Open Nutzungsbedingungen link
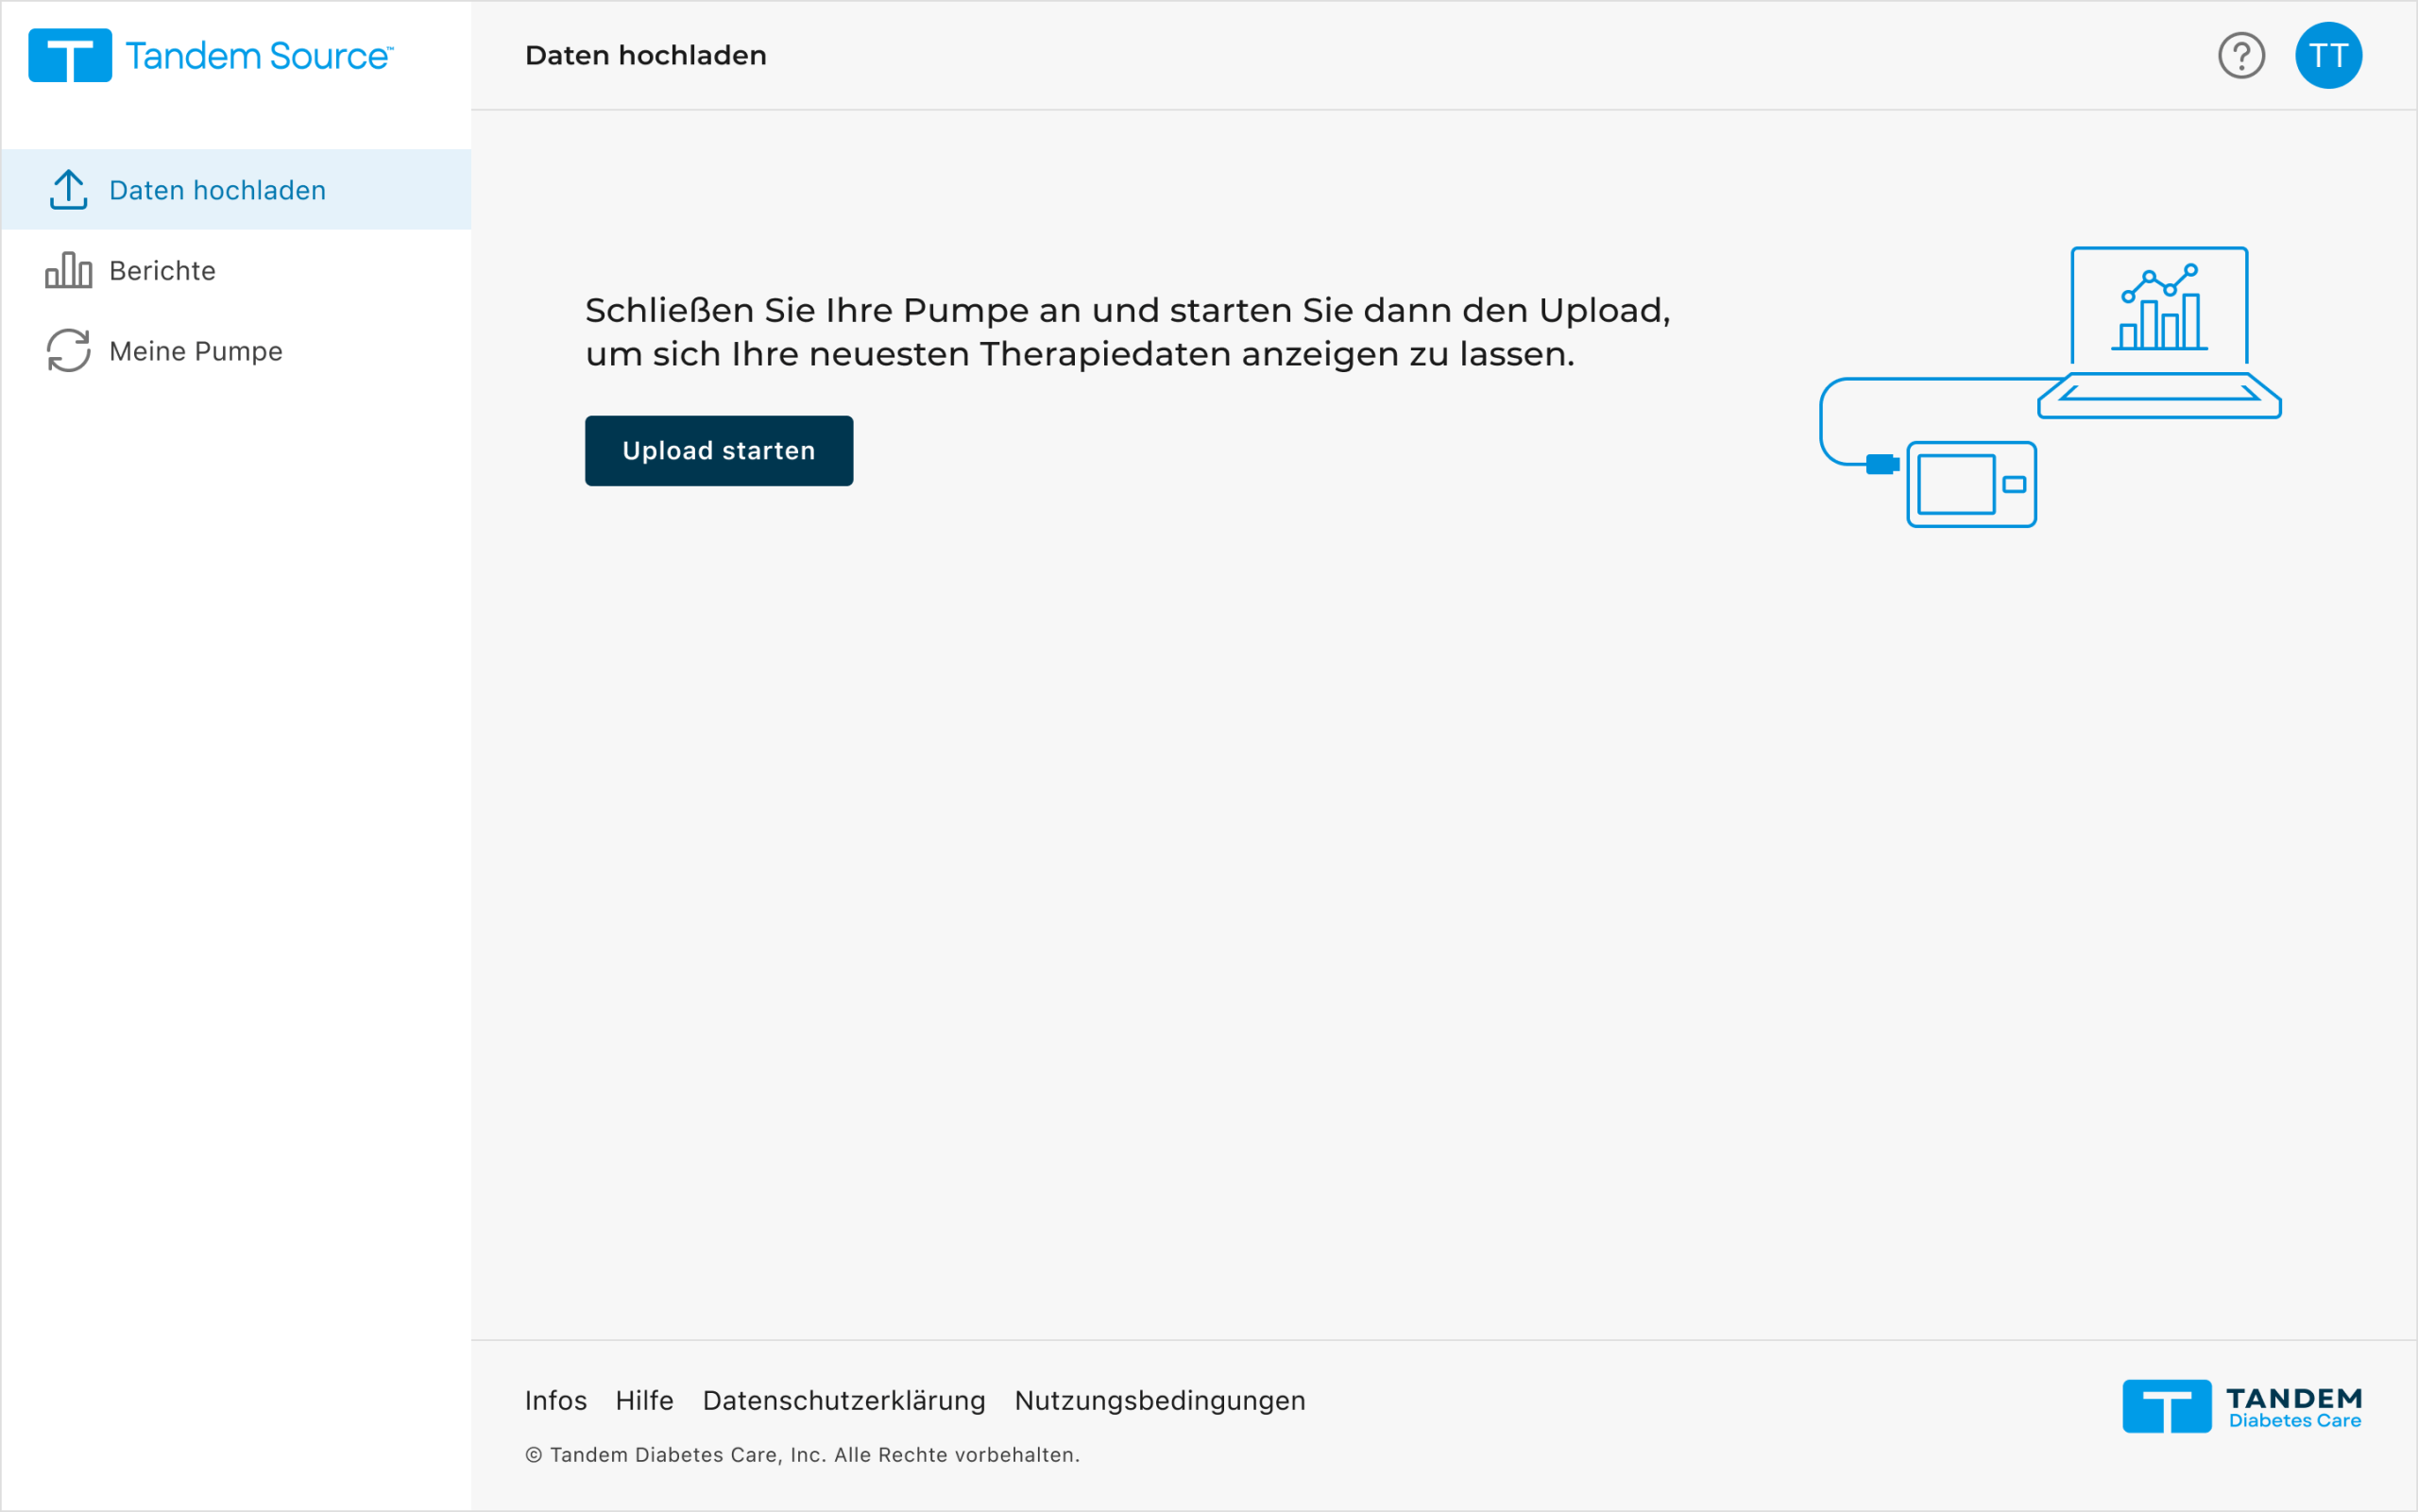The image size is (2418, 1512). 1159,1400
